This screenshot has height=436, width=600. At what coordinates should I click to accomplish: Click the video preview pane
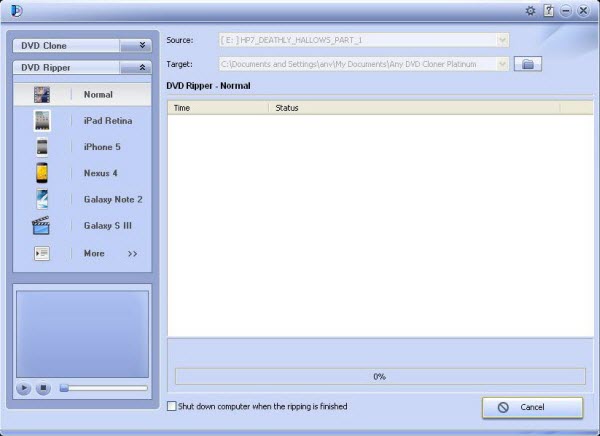(82, 334)
